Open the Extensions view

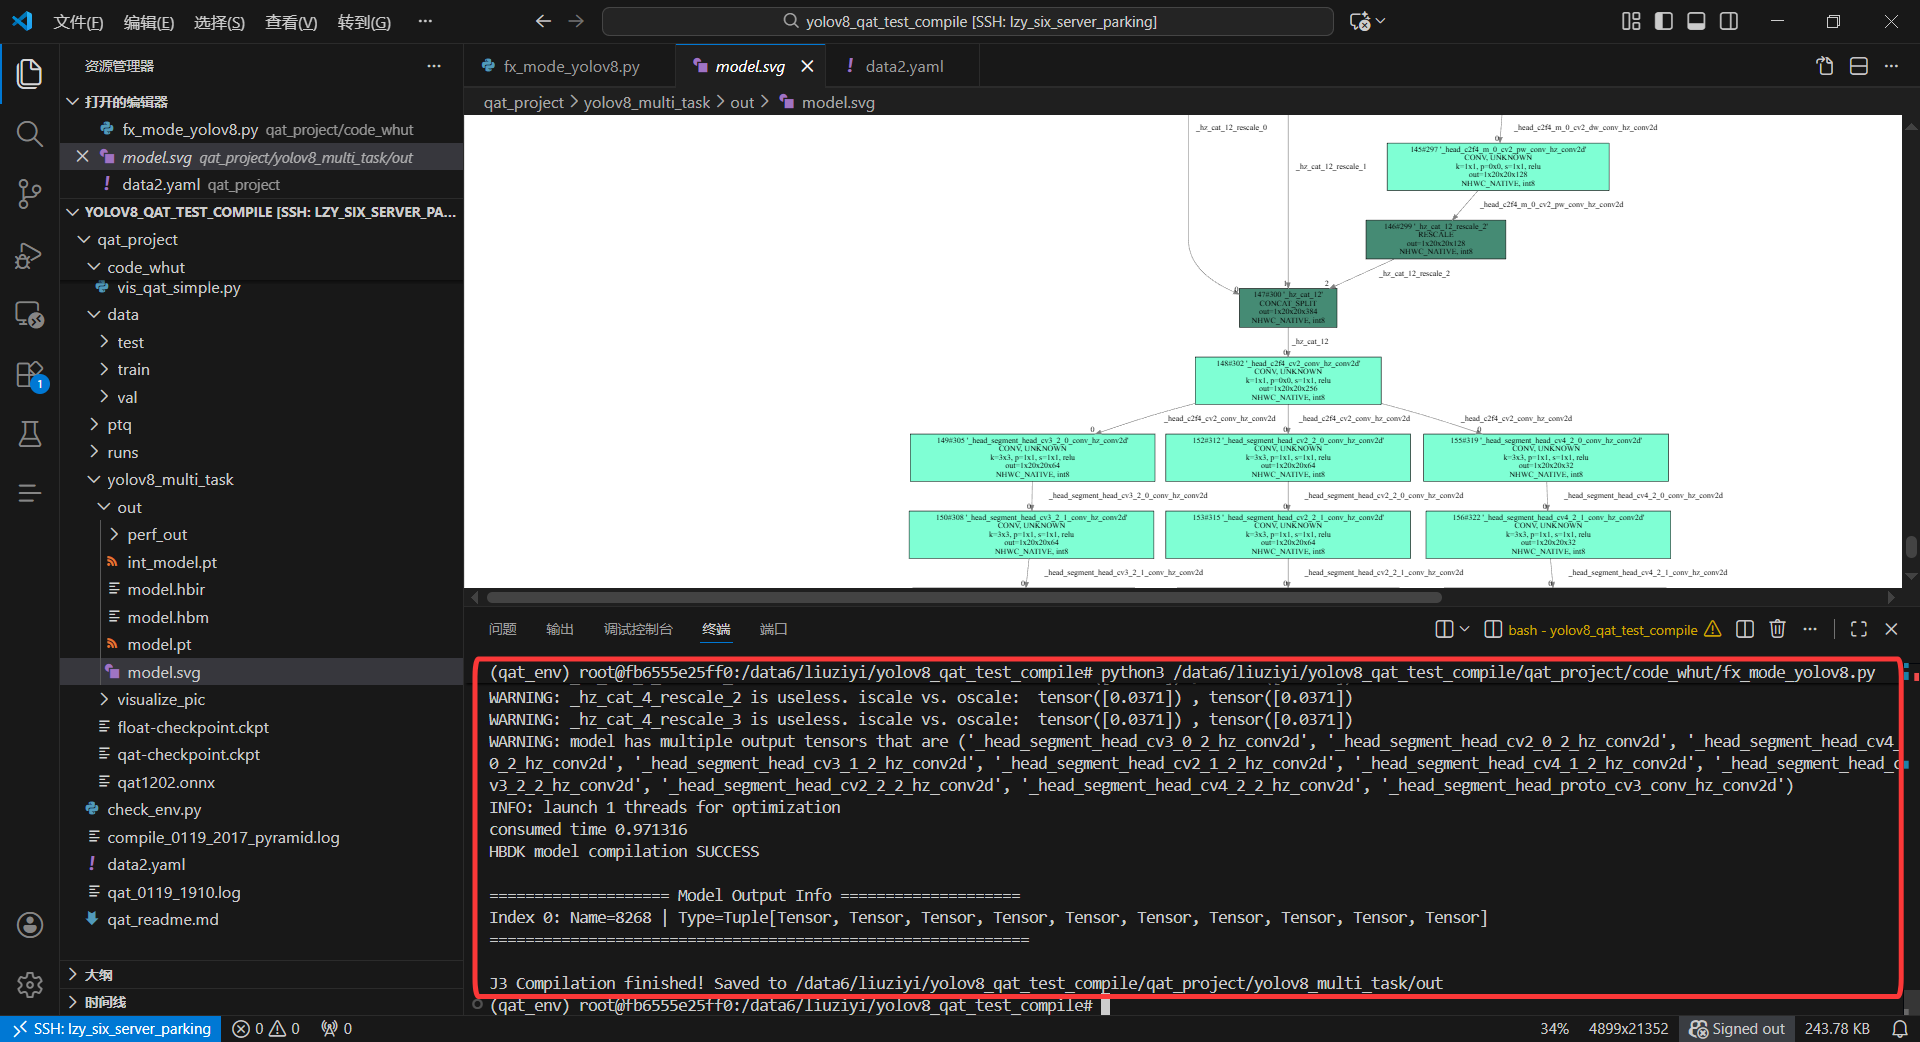pos(29,375)
